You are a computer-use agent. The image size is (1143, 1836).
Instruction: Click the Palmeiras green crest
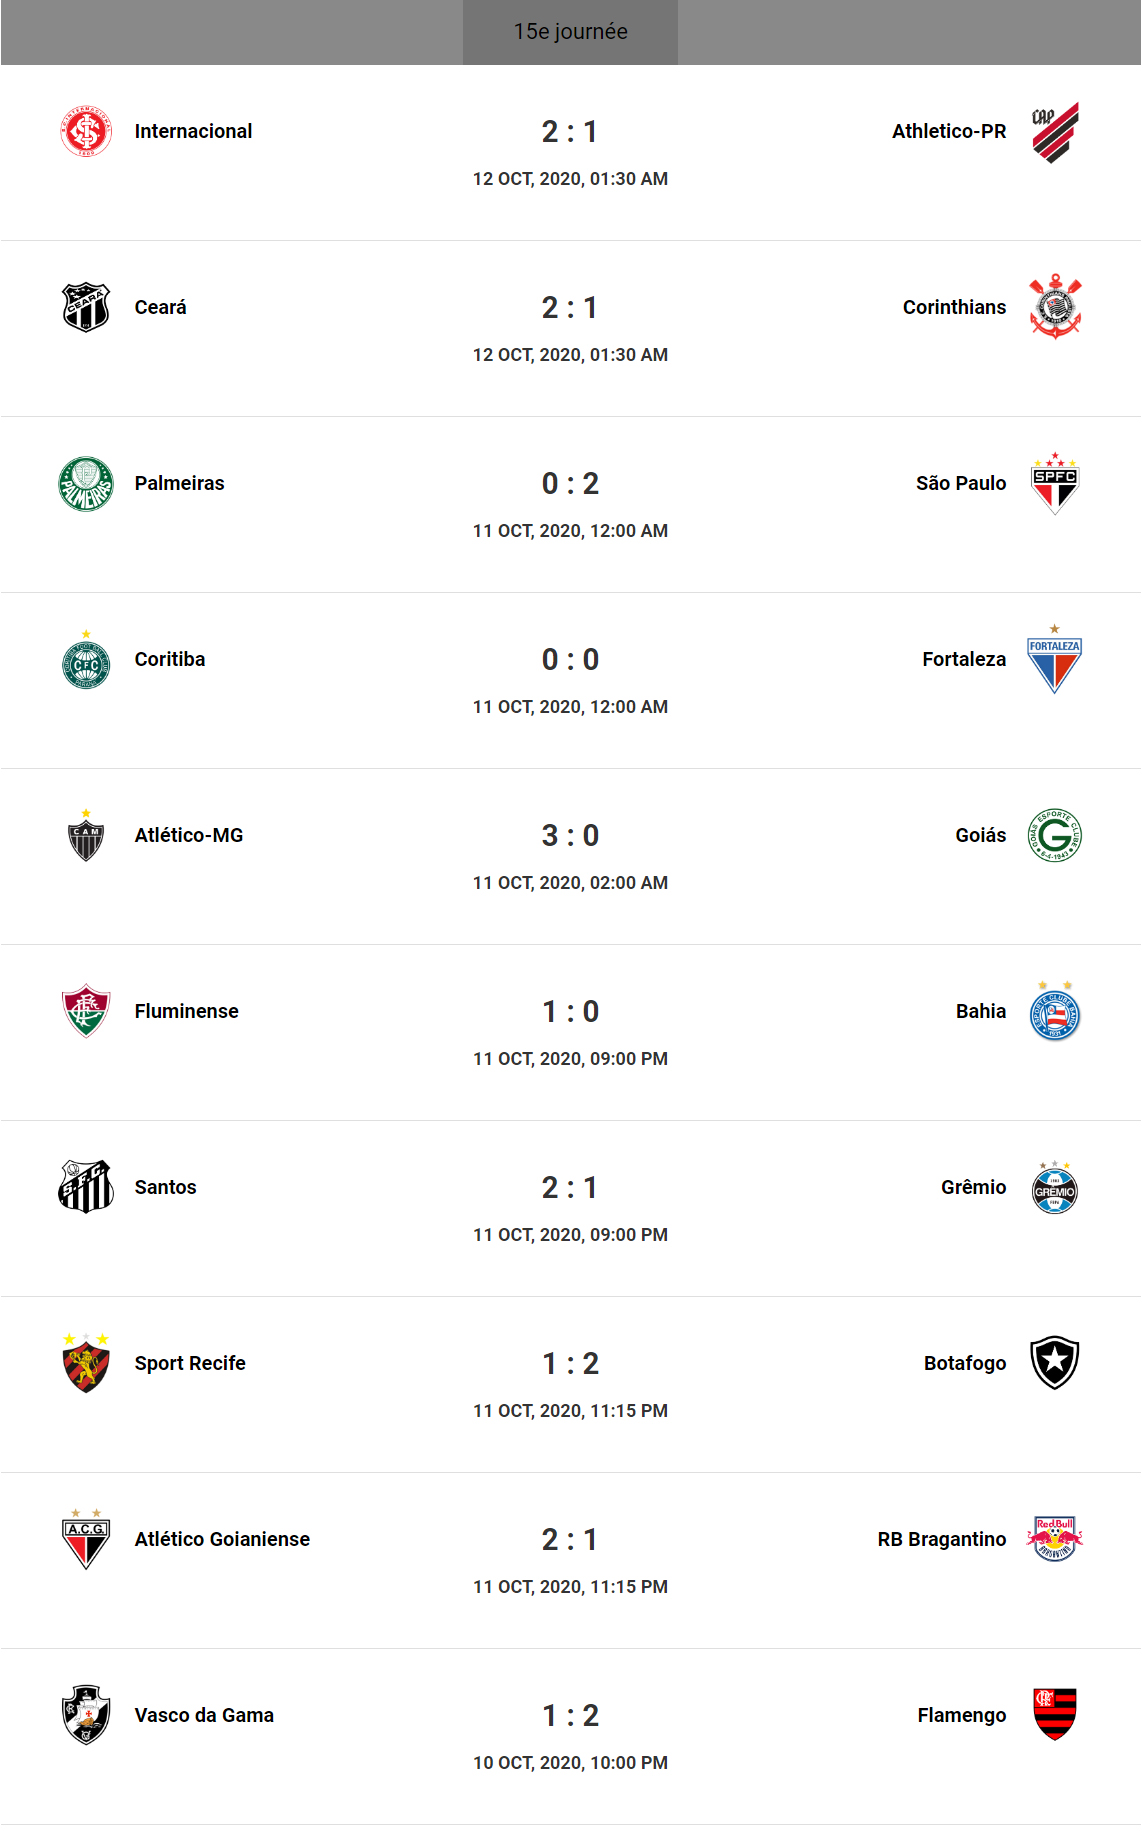pyautogui.click(x=86, y=484)
